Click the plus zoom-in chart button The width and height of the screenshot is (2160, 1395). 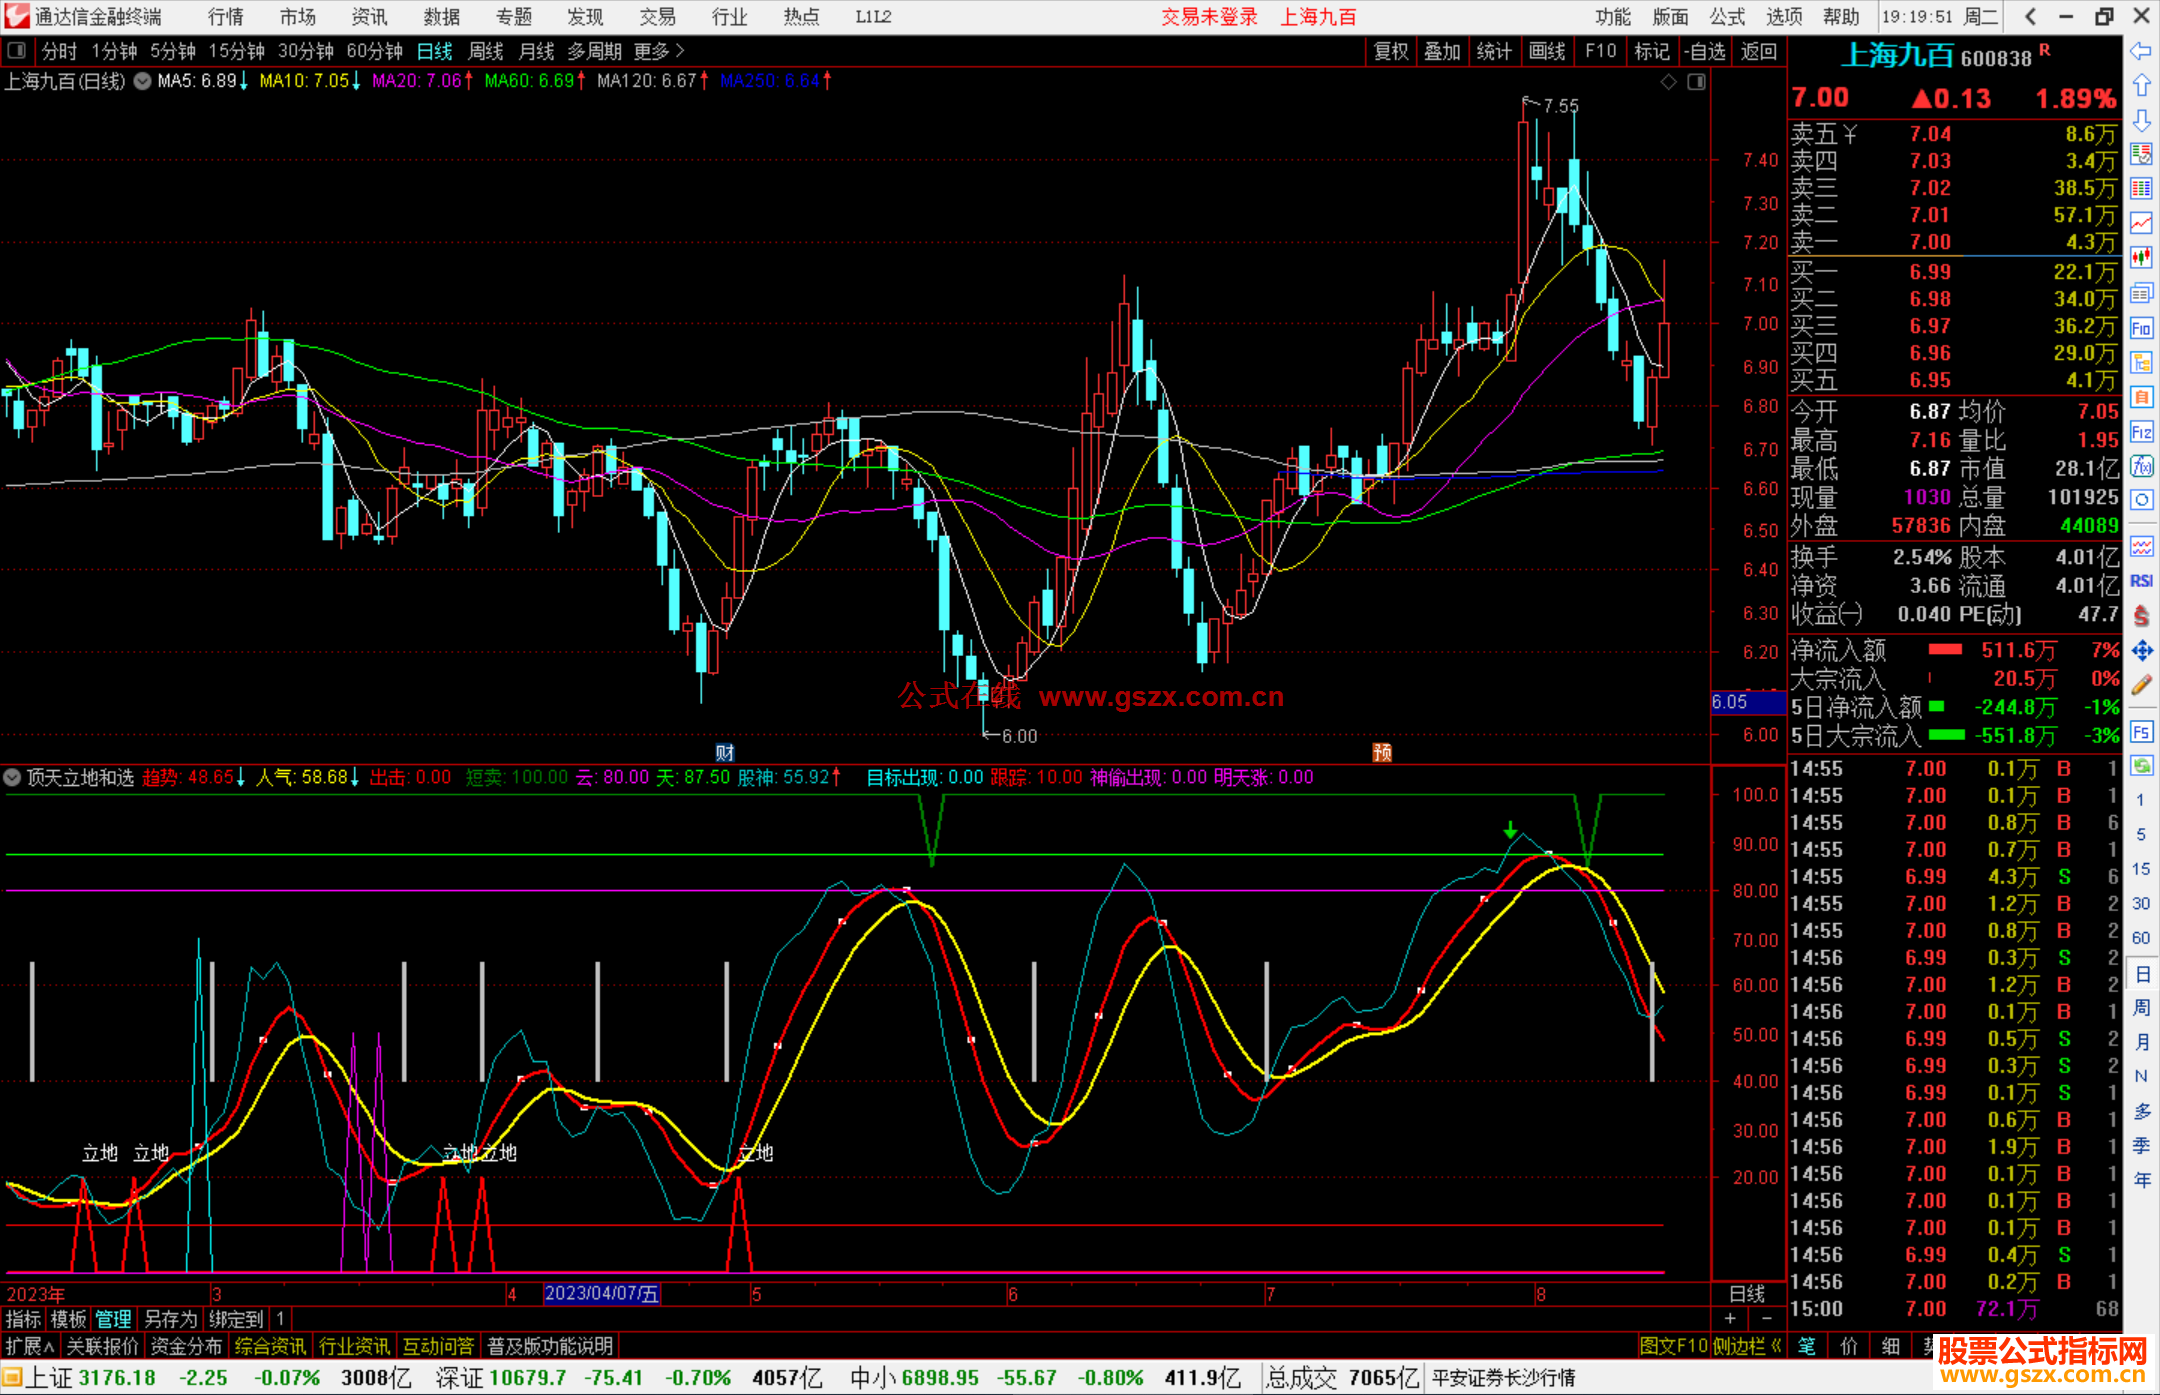[1730, 1319]
